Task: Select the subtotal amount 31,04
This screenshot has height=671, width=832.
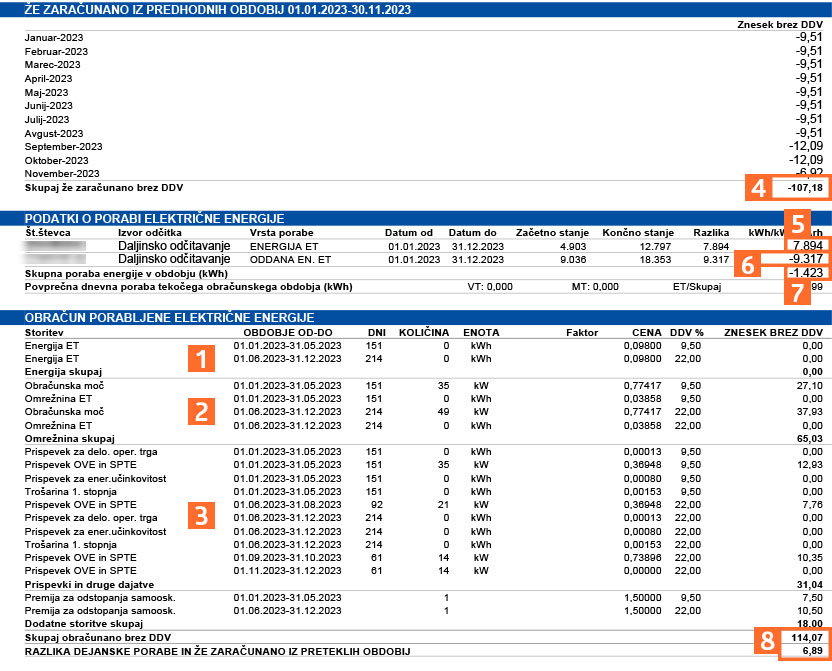Action: [x=810, y=585]
